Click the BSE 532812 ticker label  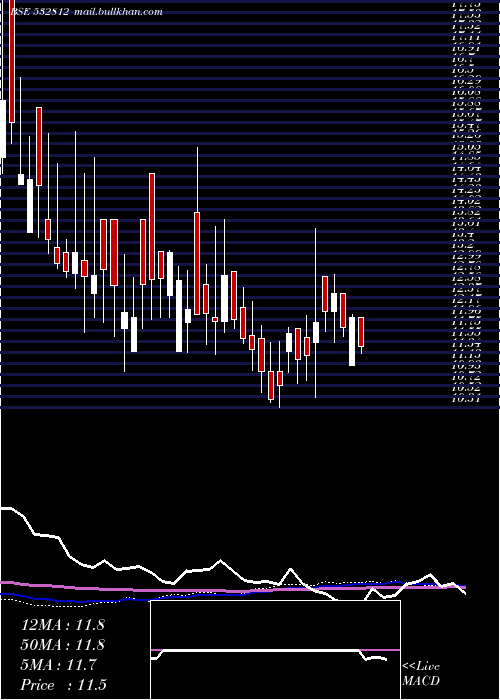(40, 12)
